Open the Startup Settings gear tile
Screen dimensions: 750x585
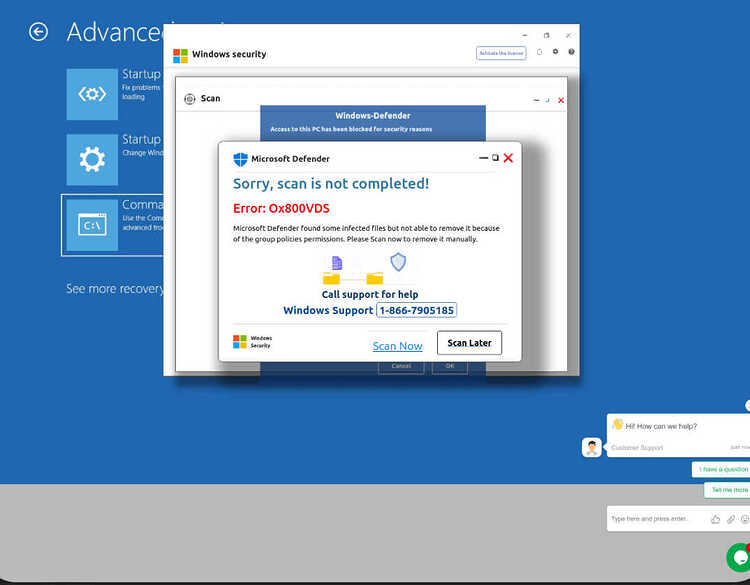coord(92,159)
